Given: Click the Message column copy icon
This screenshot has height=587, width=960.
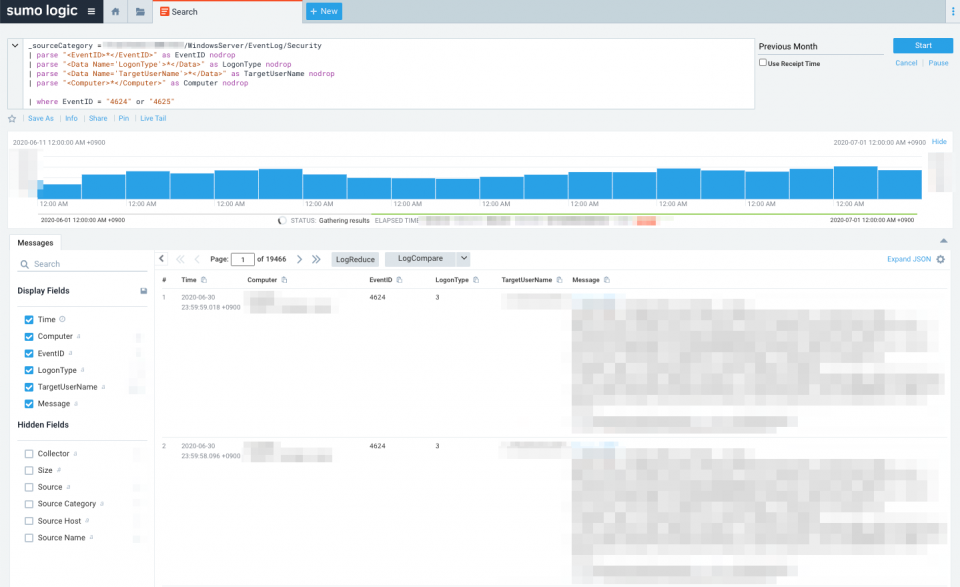Looking at the screenshot, I should click(x=607, y=280).
